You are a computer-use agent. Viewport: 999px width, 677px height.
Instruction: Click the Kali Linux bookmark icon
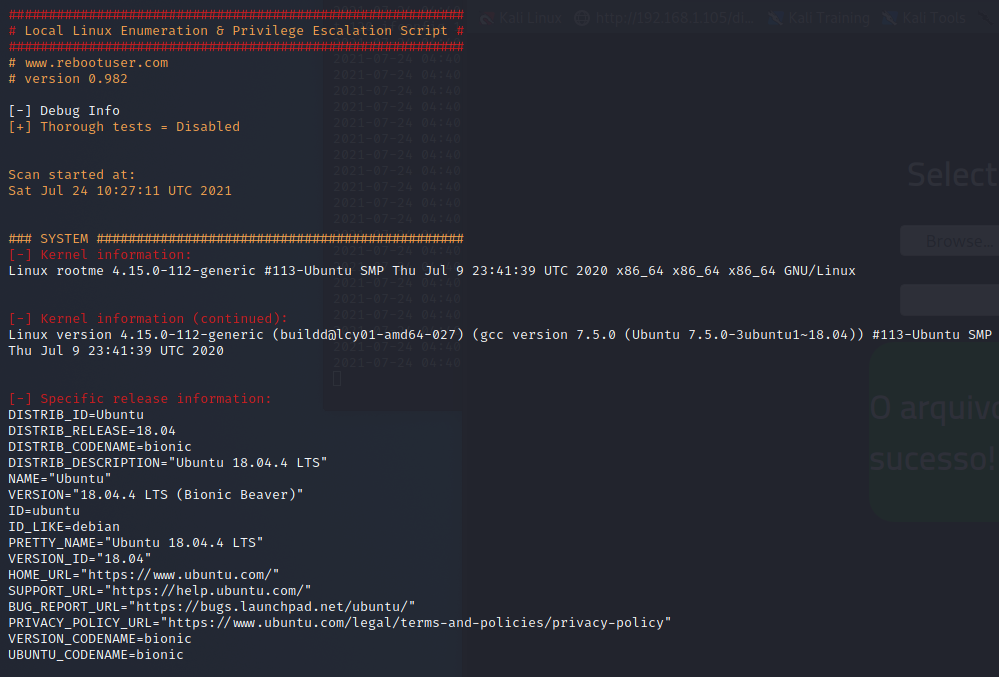[x=486, y=18]
